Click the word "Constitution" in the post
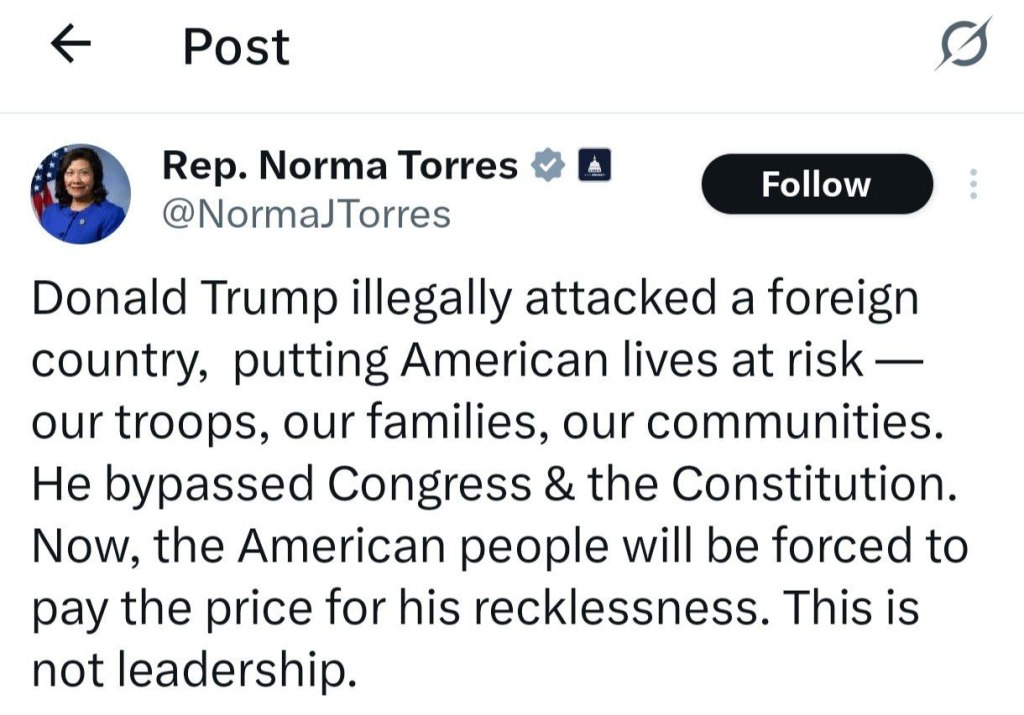Screen dimensions: 1024x715 click(x=808, y=484)
